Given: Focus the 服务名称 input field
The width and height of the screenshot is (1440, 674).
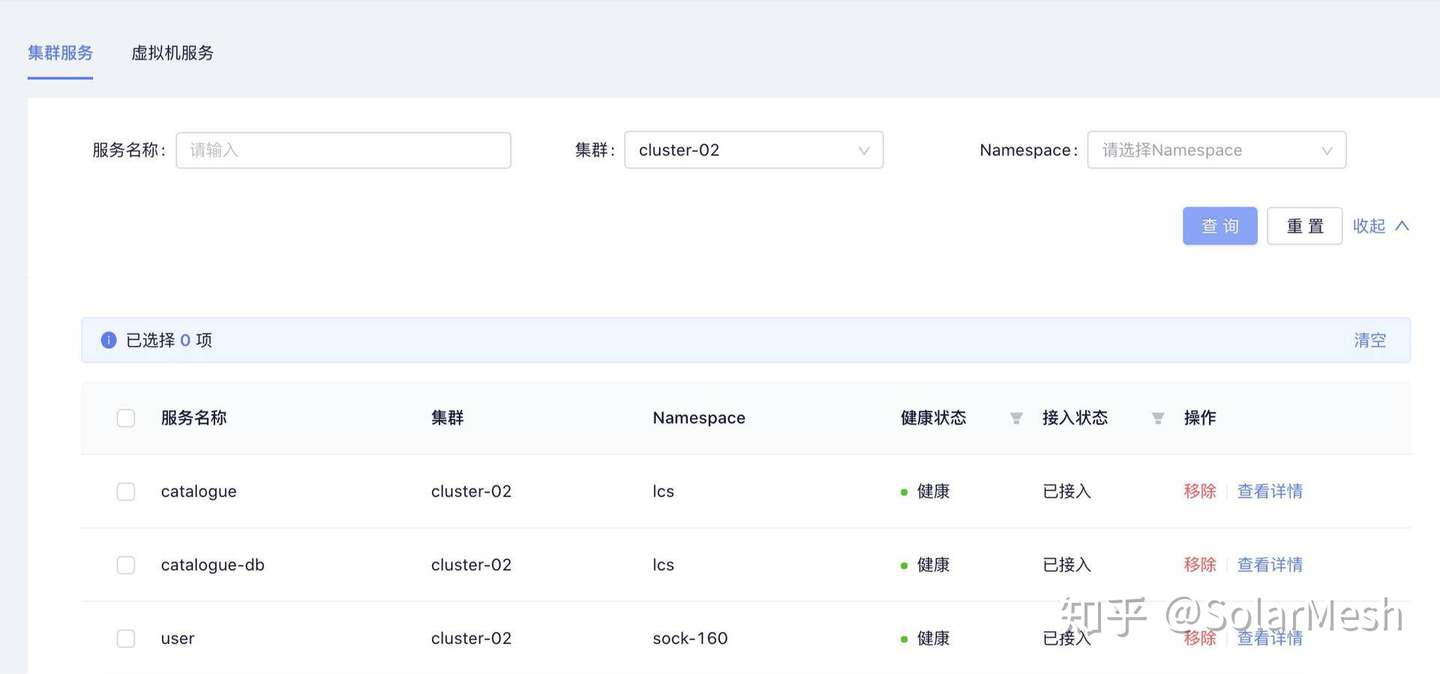Looking at the screenshot, I should tap(343, 150).
